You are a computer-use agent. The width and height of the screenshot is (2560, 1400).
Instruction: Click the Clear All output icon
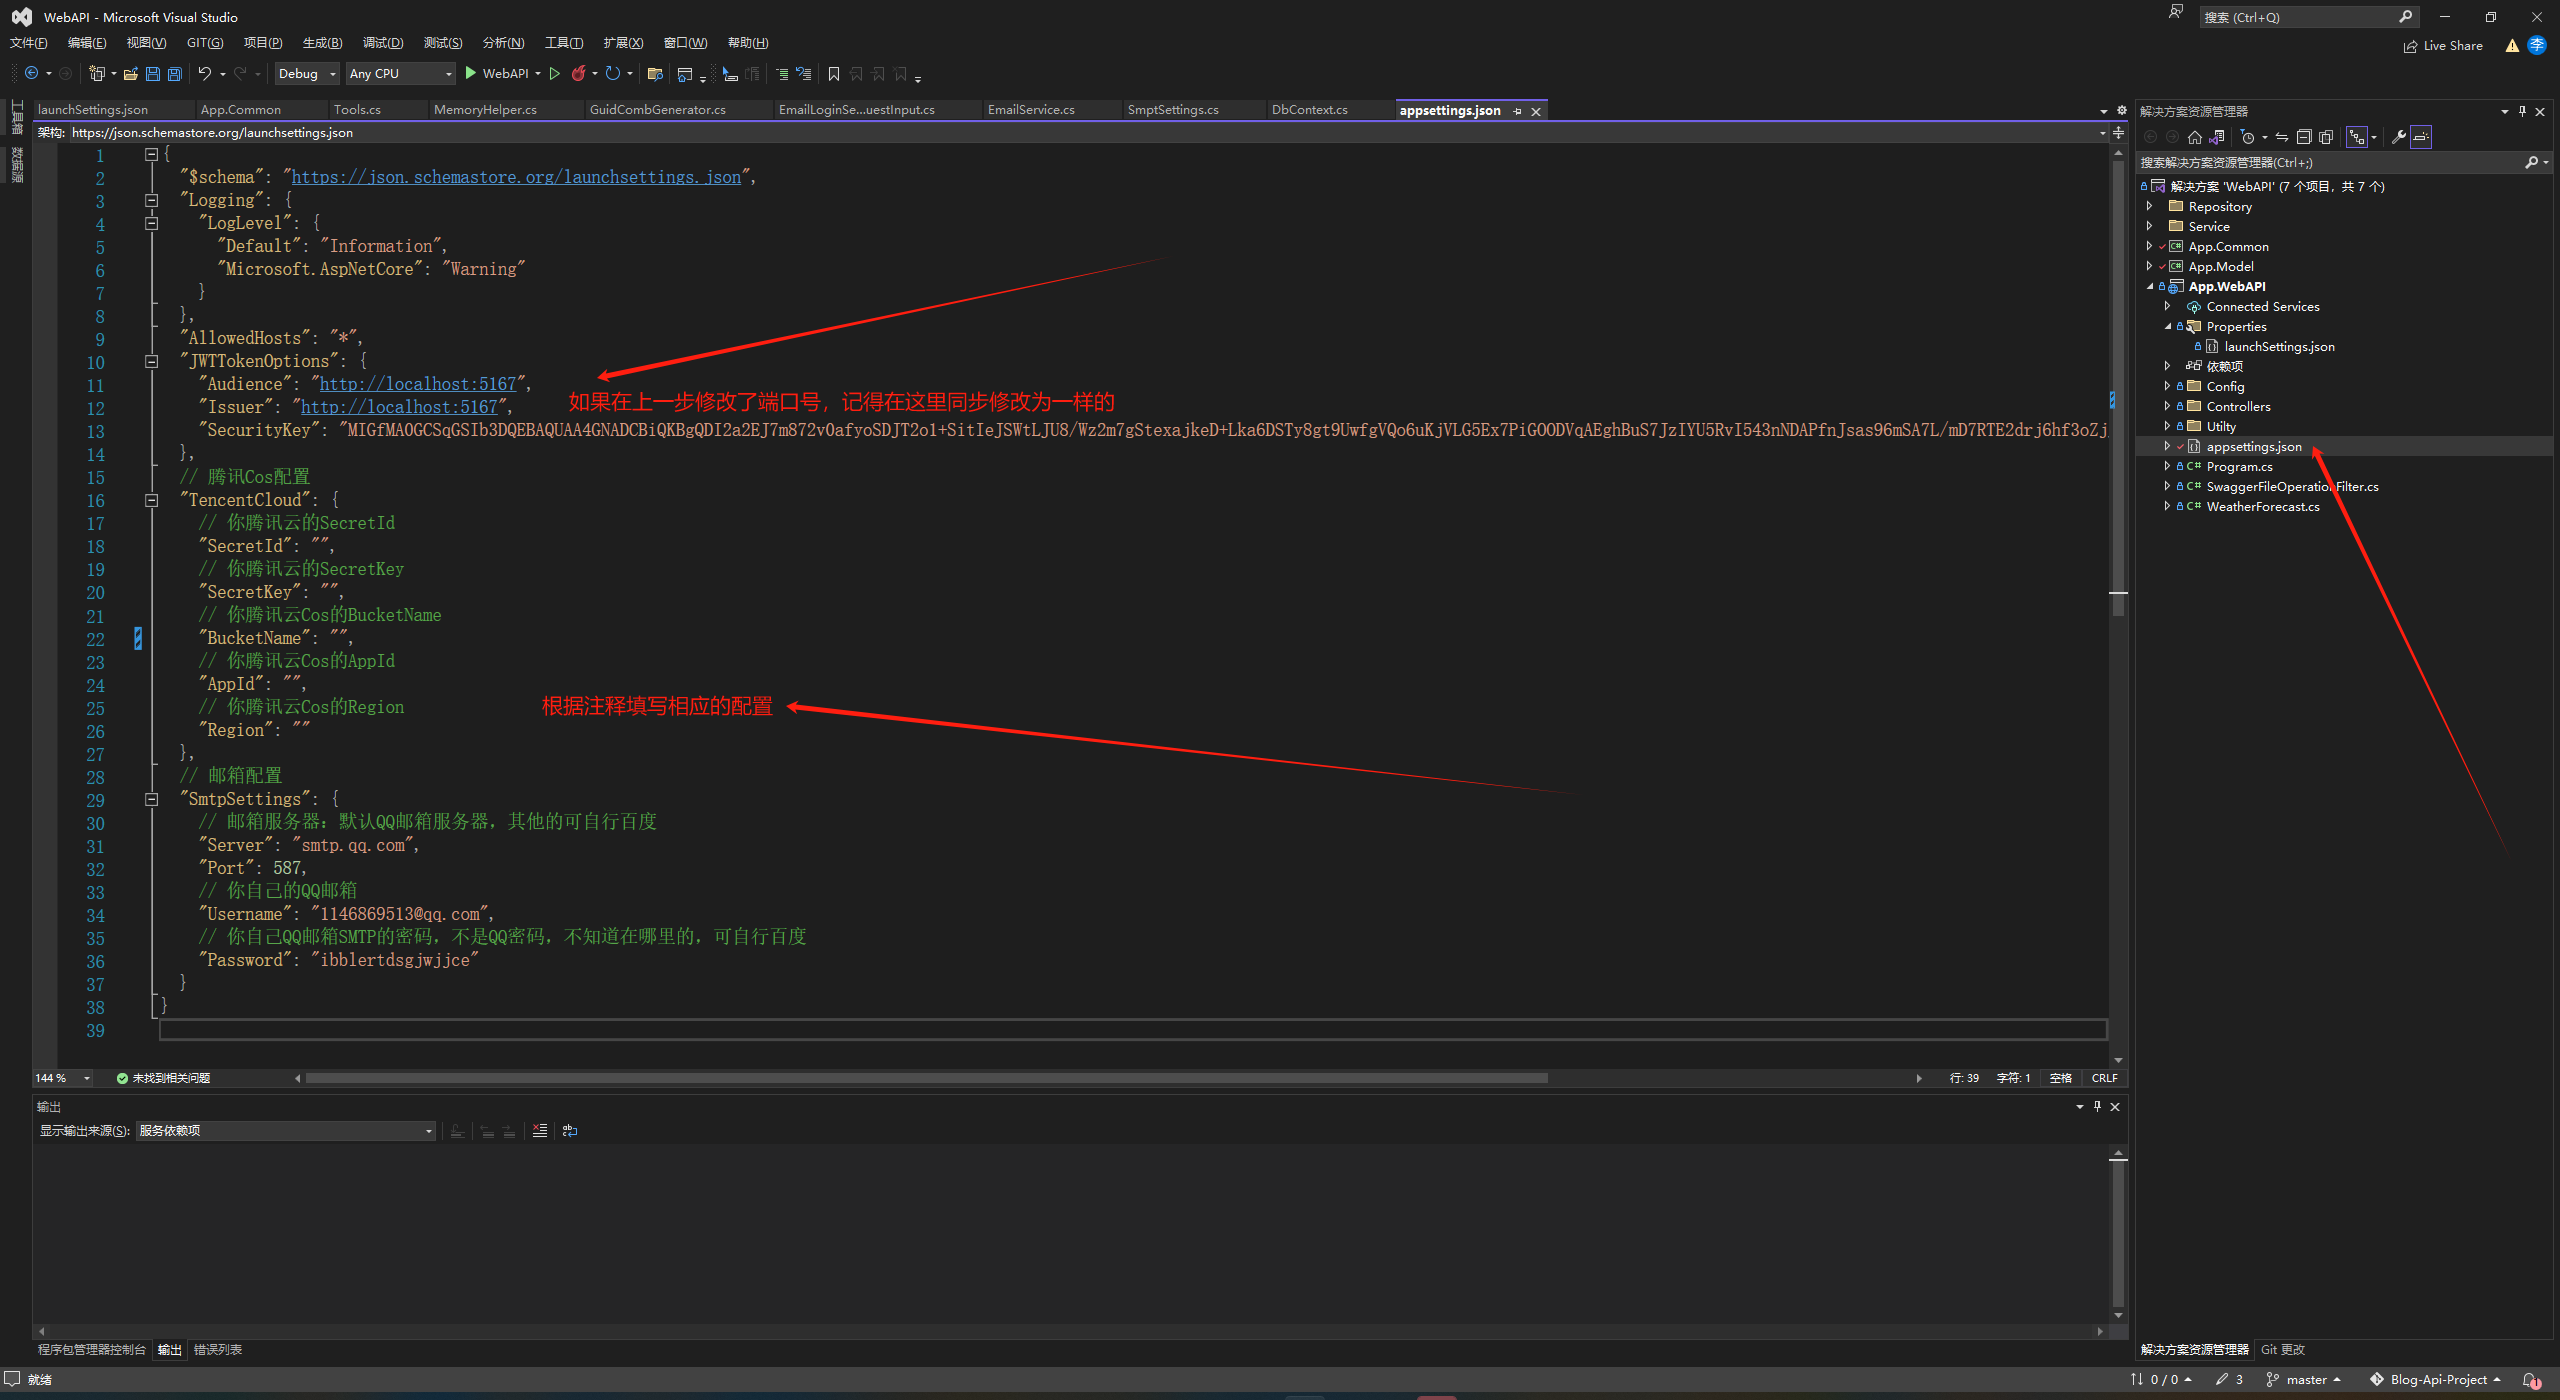540,1131
